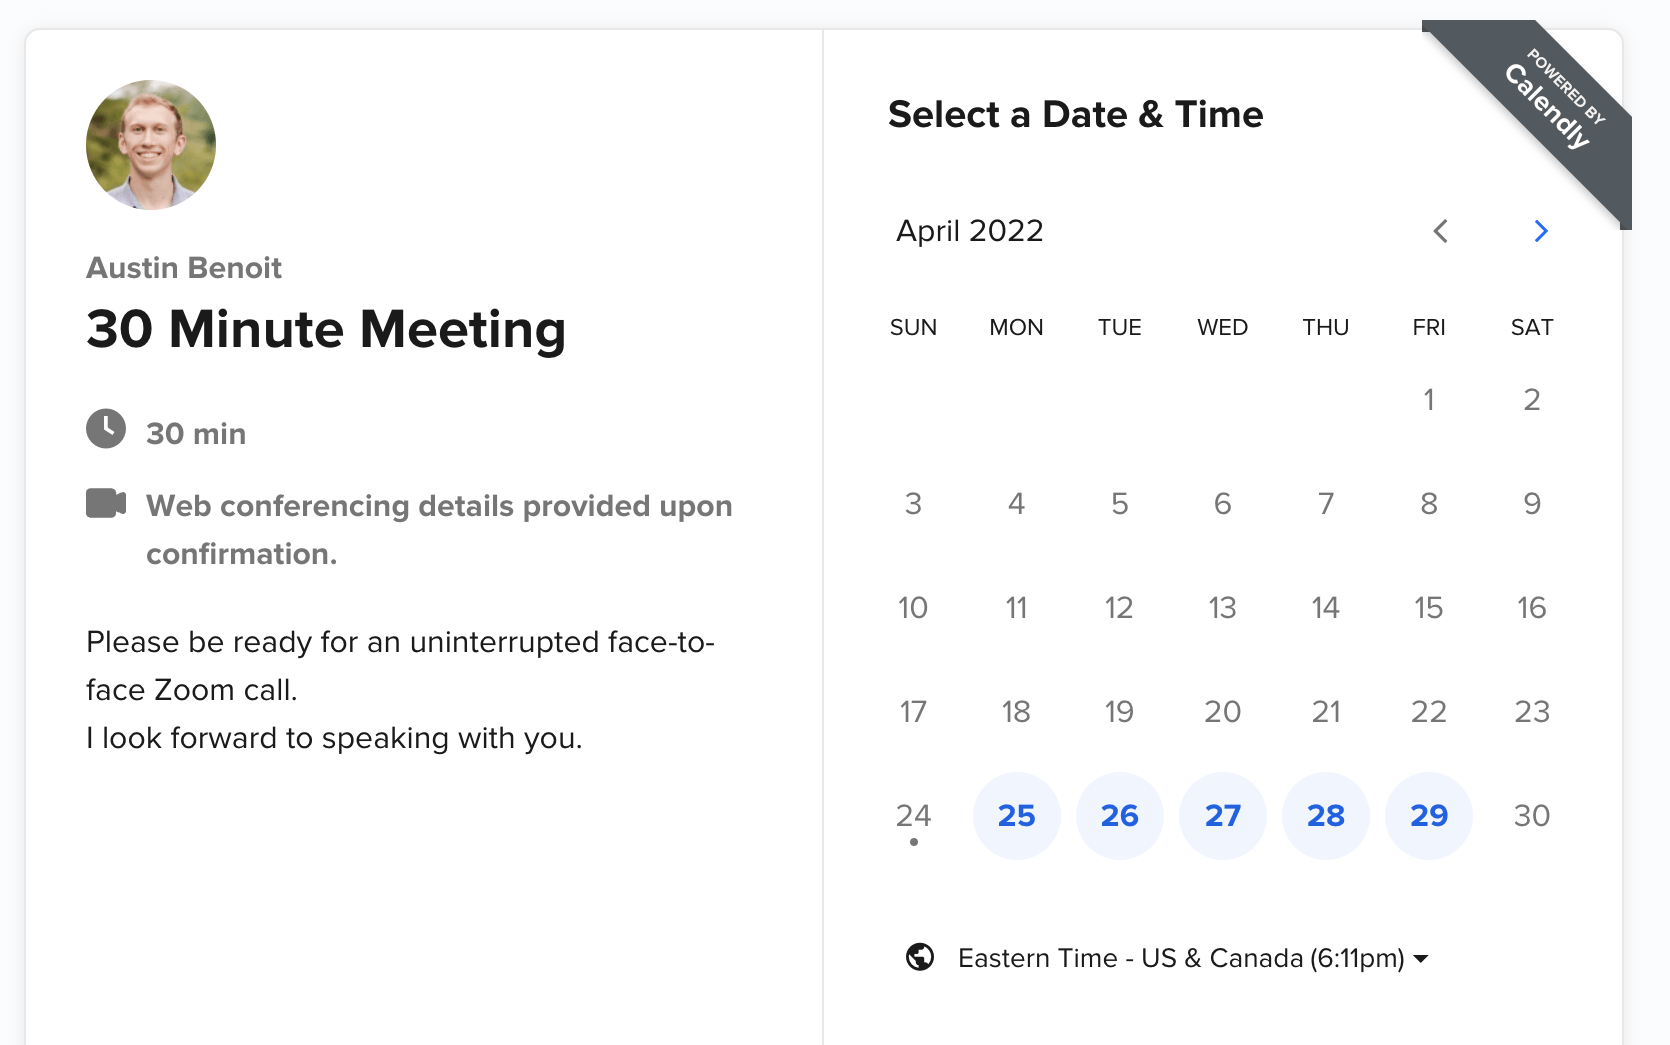This screenshot has width=1670, height=1045.
Task: Select April 25 on the calendar
Action: tap(1016, 816)
